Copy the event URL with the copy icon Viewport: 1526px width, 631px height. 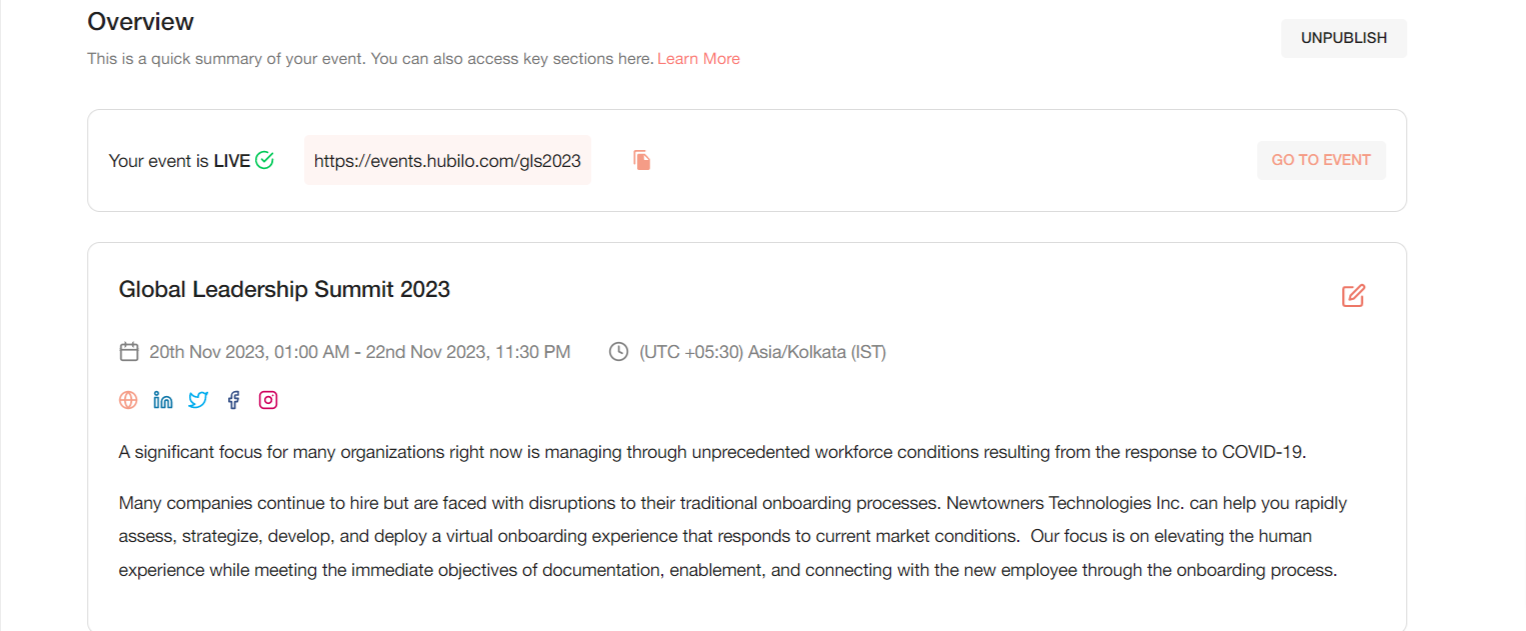[642, 160]
